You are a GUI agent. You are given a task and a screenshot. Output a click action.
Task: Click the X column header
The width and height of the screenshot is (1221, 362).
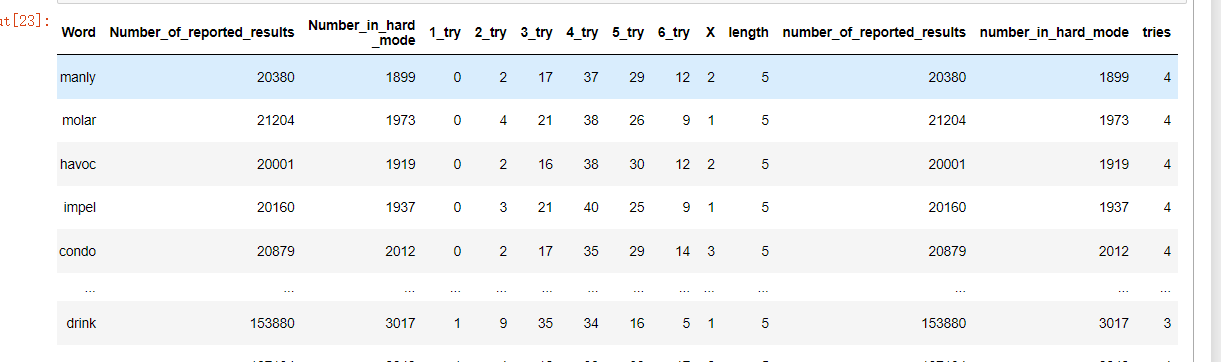710,33
